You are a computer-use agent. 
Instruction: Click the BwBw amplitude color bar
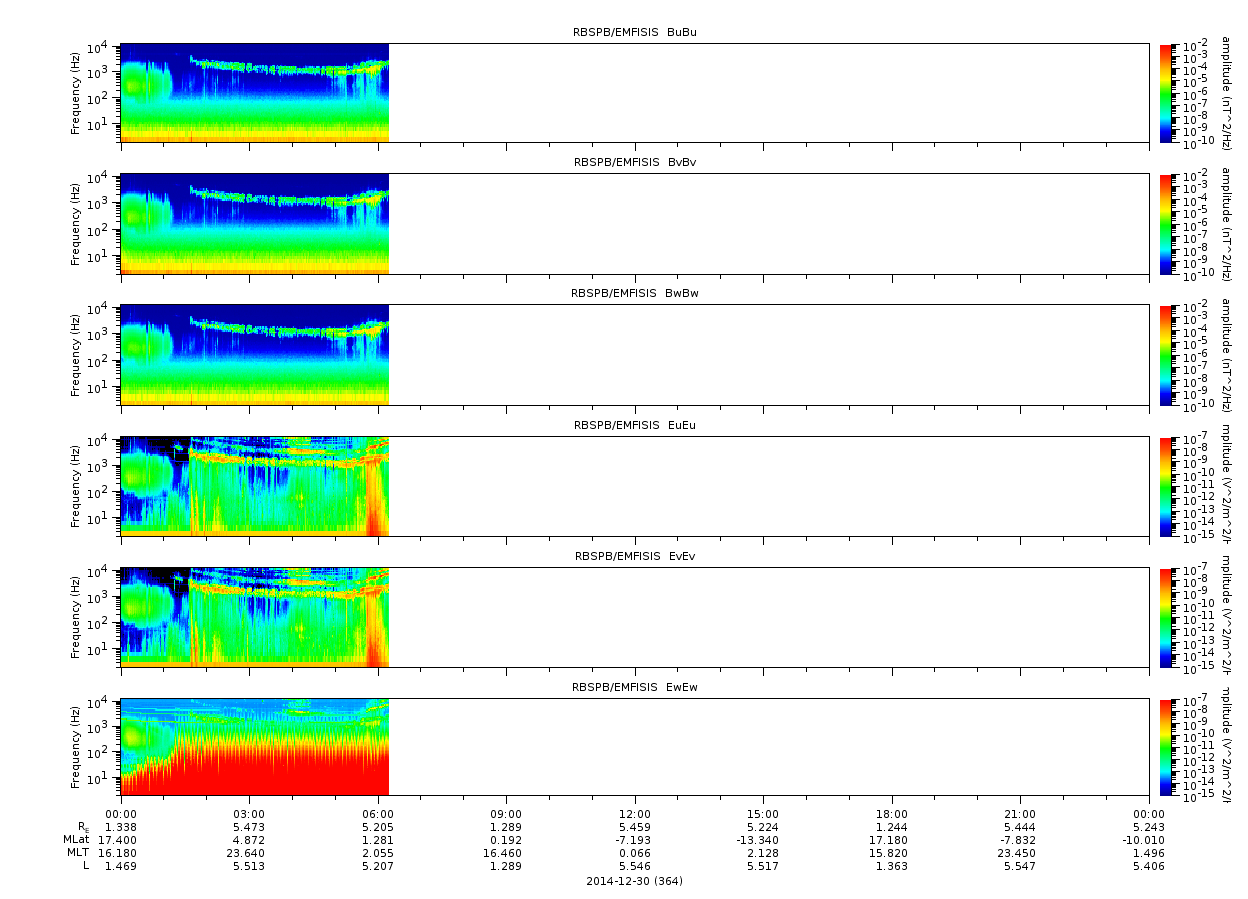click(1166, 354)
